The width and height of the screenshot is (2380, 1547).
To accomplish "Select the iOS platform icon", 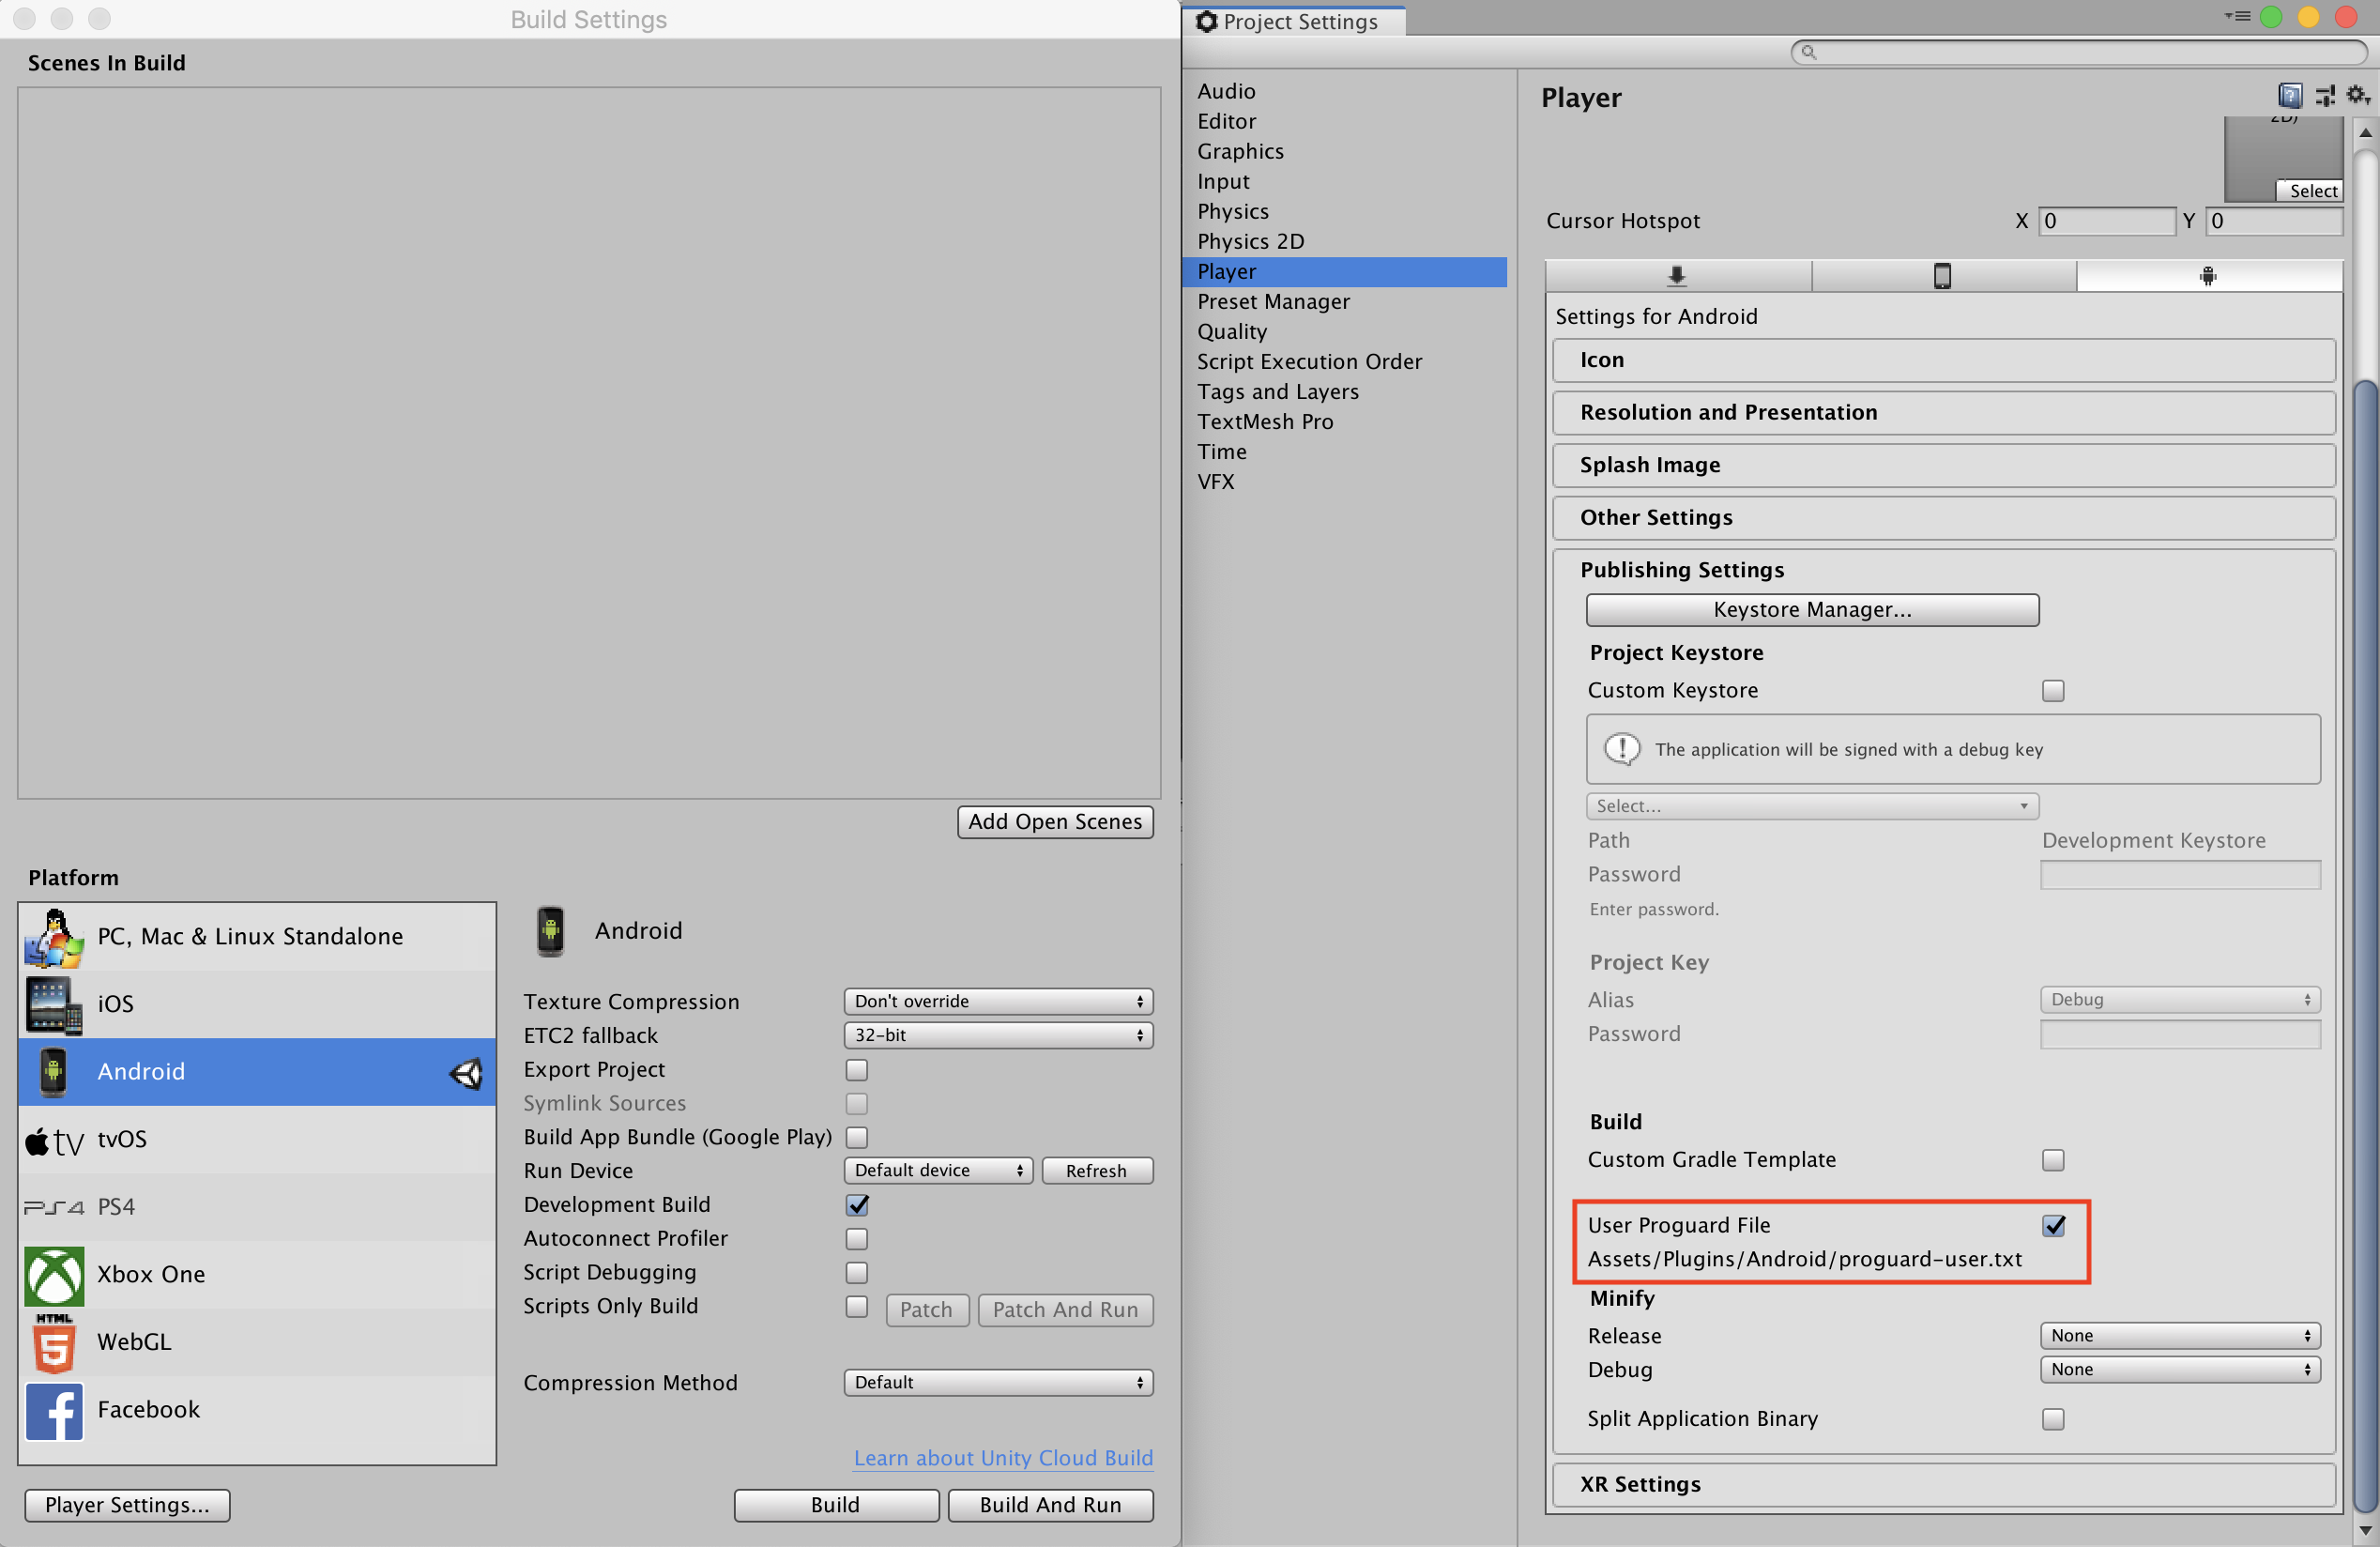I will tap(52, 1001).
